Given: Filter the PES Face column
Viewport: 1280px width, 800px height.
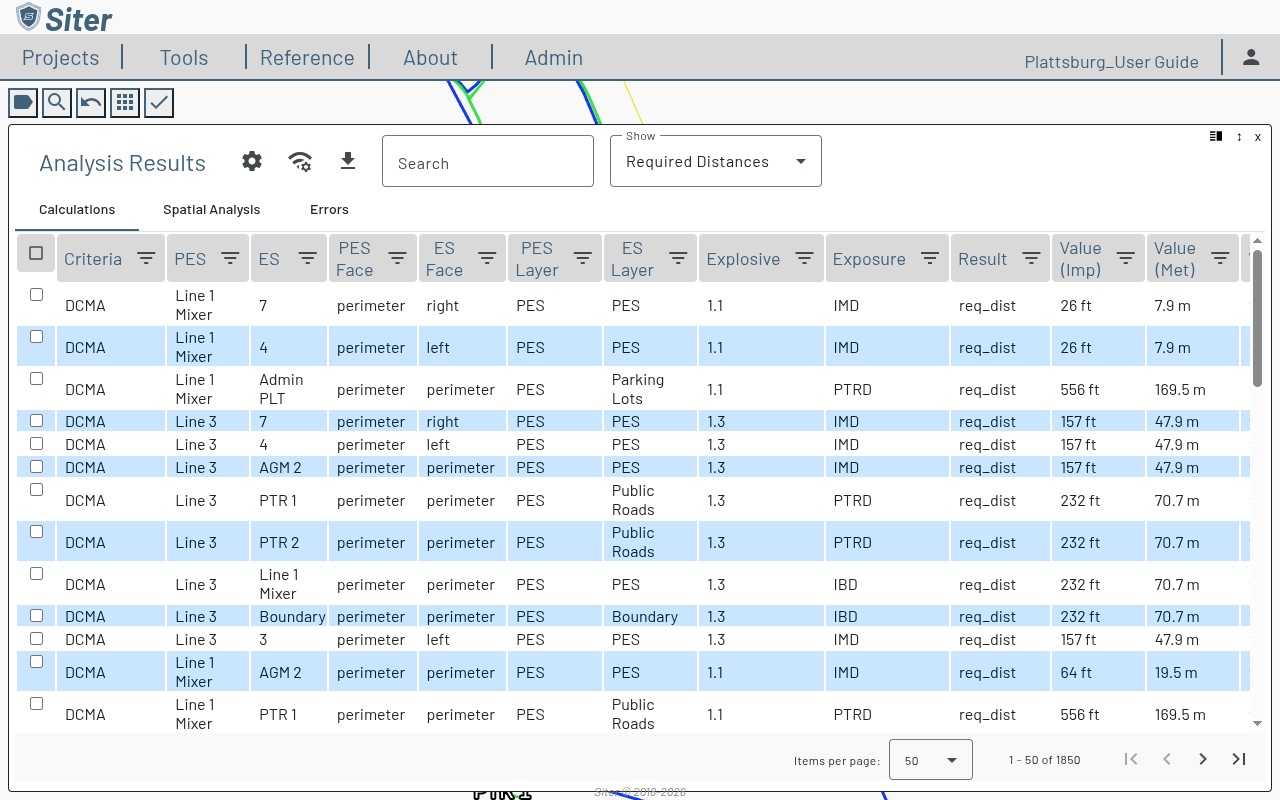Looking at the screenshot, I should 397,258.
